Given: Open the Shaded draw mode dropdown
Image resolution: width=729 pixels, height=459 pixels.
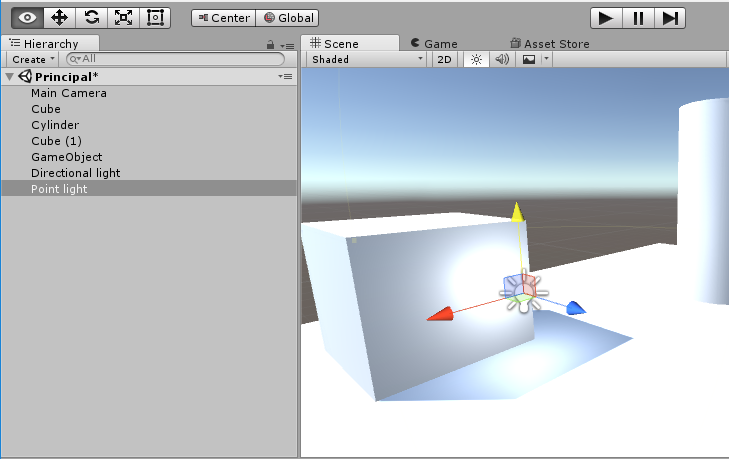Looking at the screenshot, I should [367, 60].
